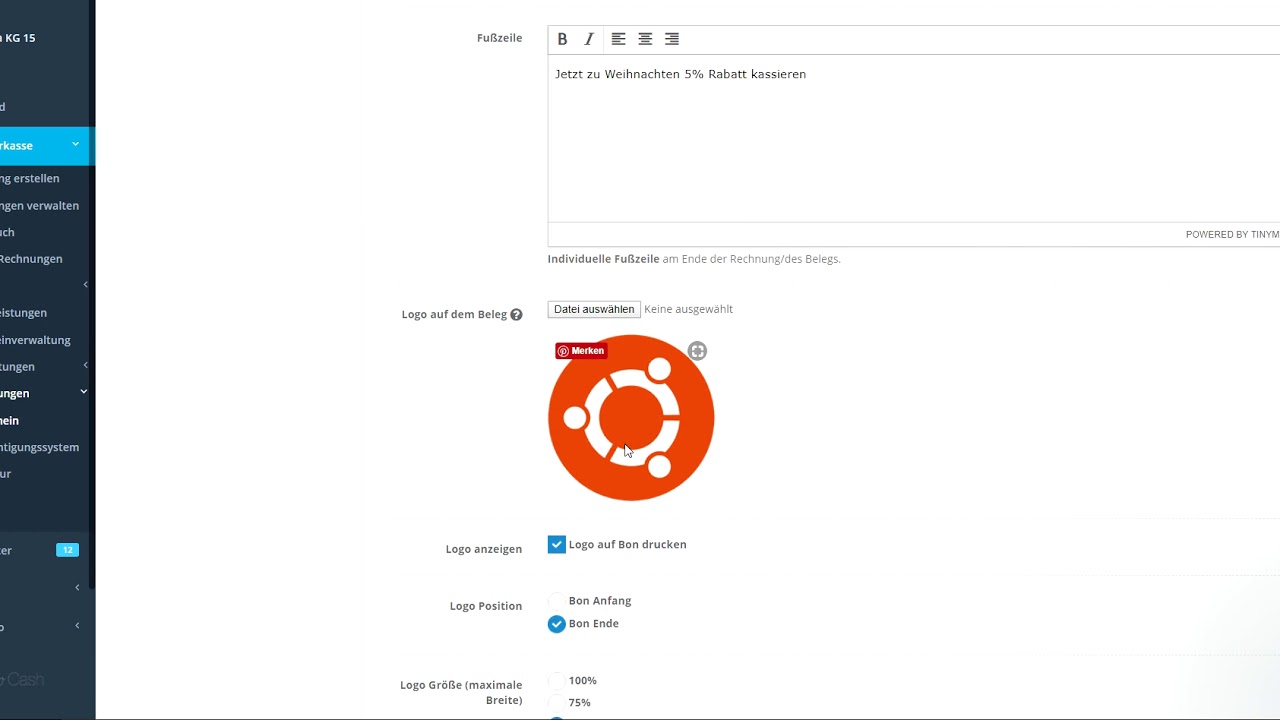Align Fußzeile text right
Viewport: 1280px width, 720px height.
672,39
